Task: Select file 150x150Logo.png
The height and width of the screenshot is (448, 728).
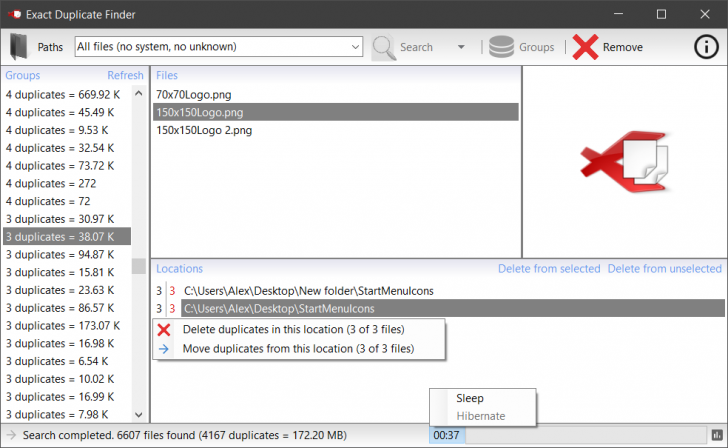Action: coord(336,112)
